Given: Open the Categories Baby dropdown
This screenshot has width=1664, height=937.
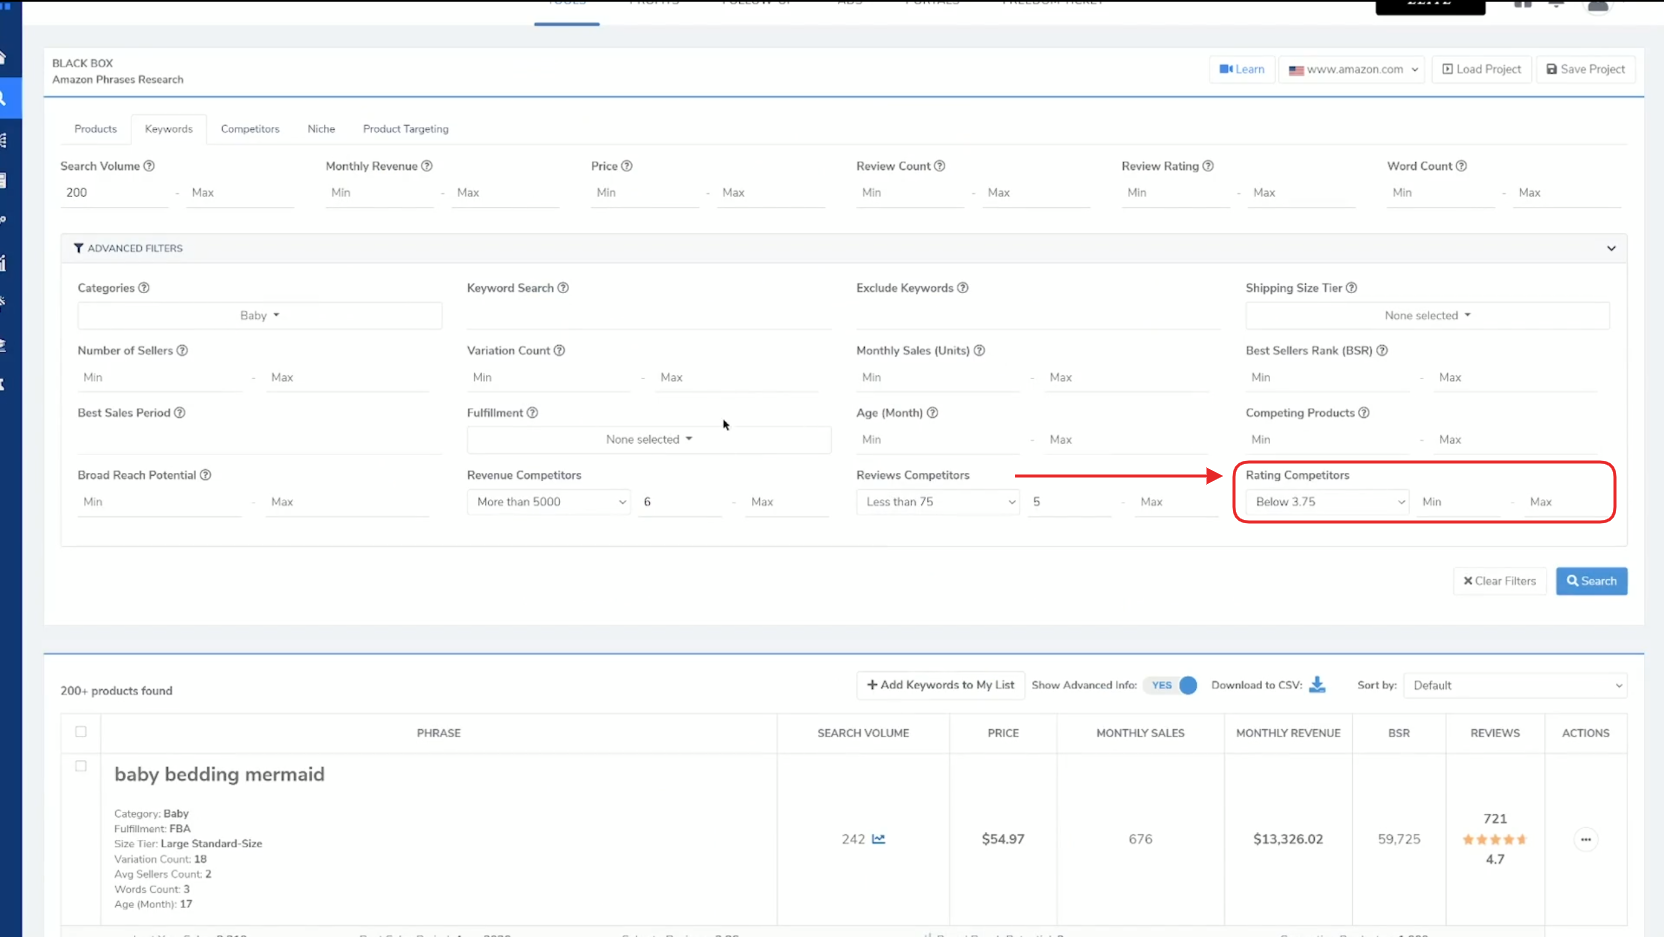Looking at the screenshot, I should tap(259, 316).
